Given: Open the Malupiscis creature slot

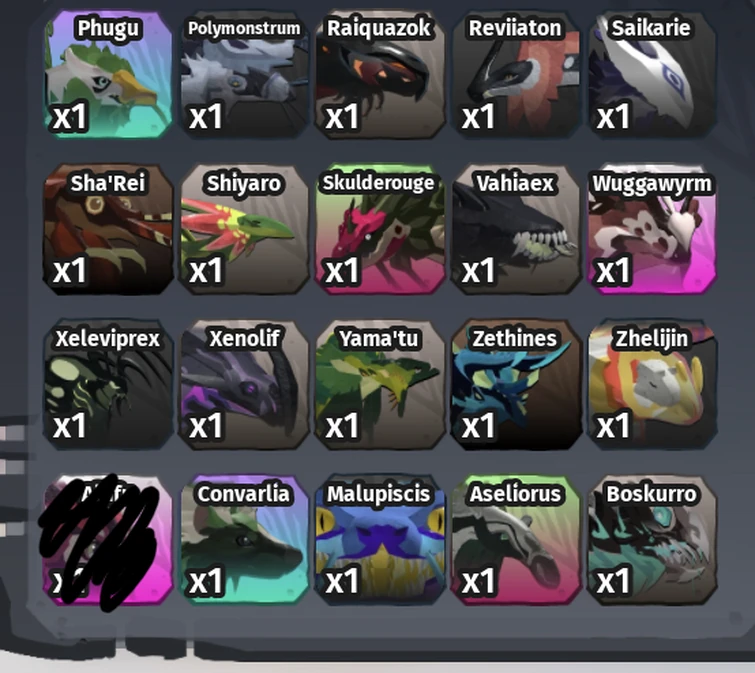Looking at the screenshot, I should point(380,540).
